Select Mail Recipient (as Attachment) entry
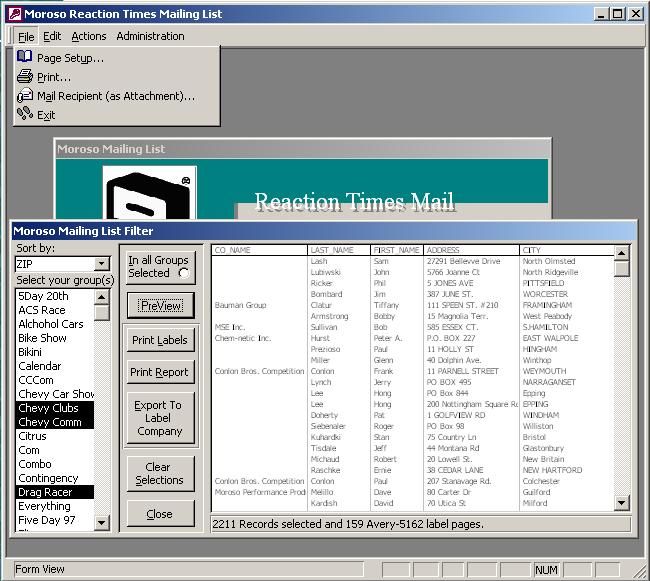The image size is (650, 581). coord(116,96)
